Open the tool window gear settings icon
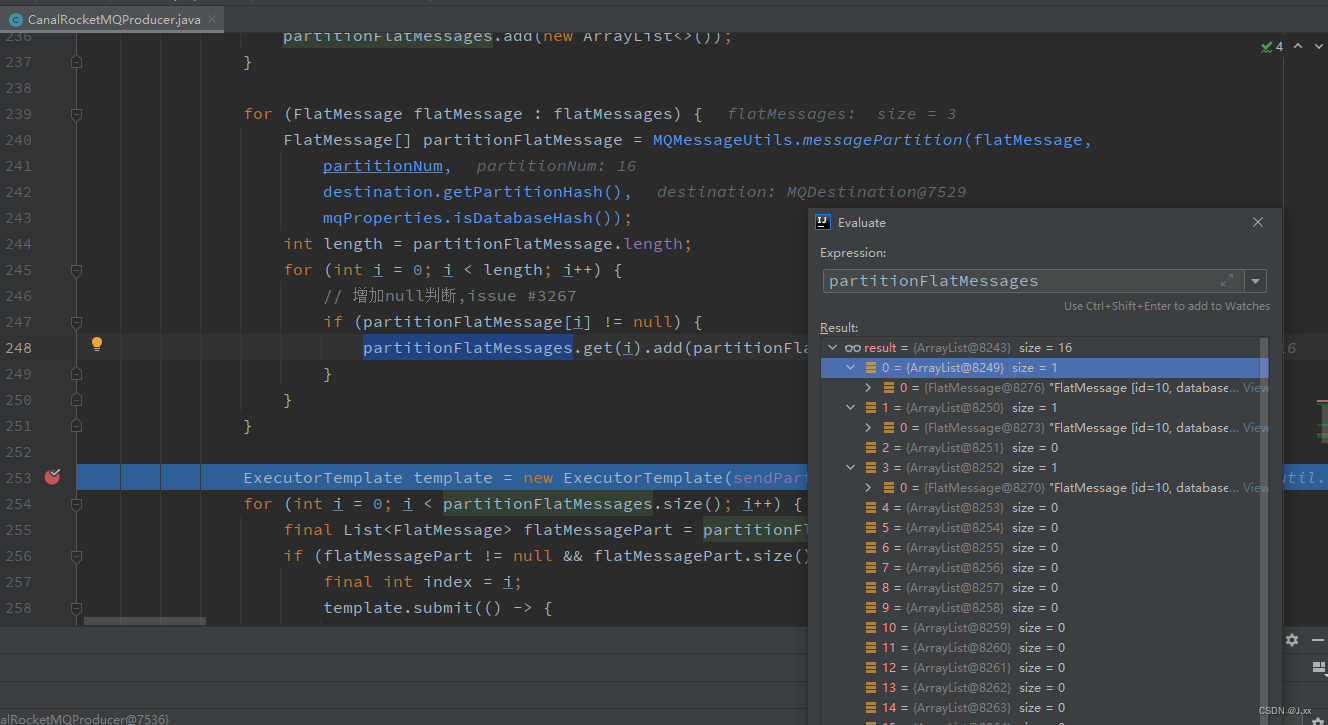This screenshot has height=725, width=1328. (x=1292, y=639)
